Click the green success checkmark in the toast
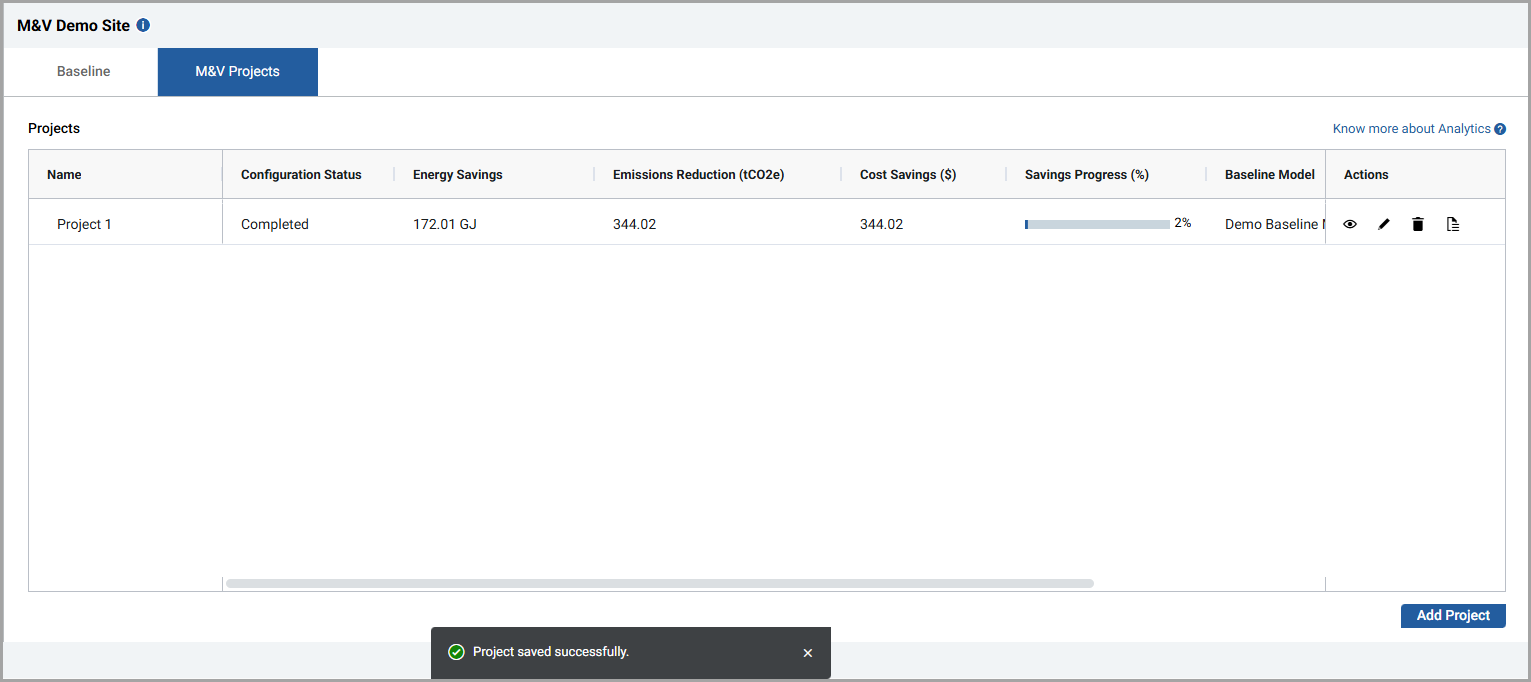 click(x=456, y=652)
